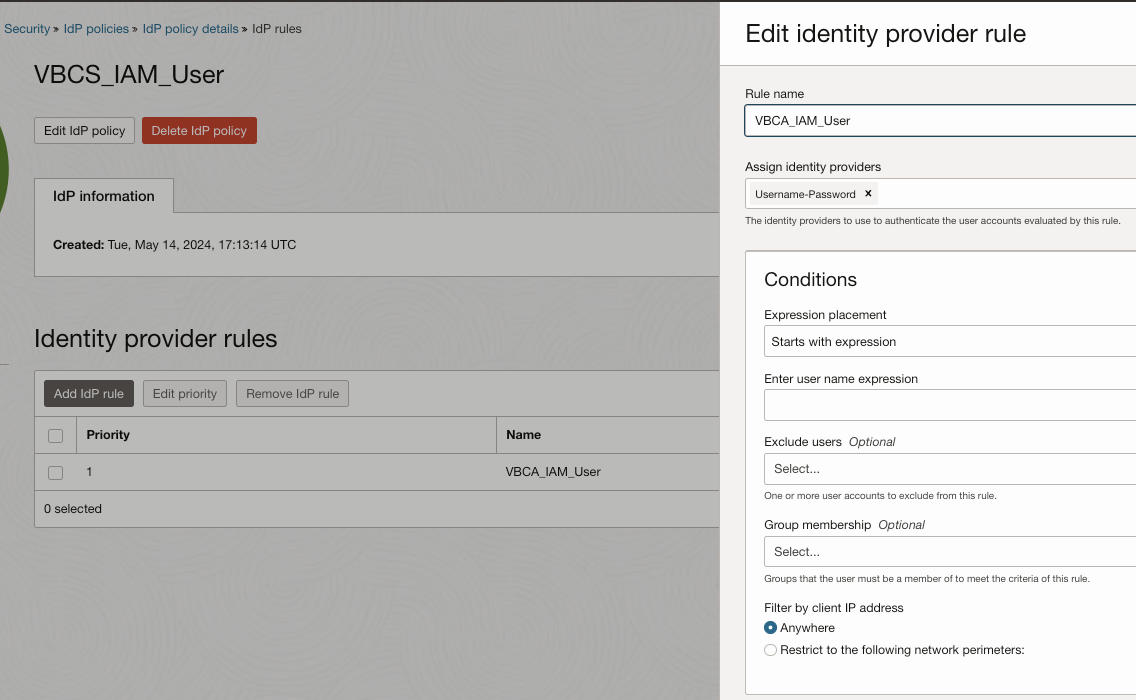1136x700 pixels.
Task: Navigate to IdP policy details breadcrumb
Action: (x=190, y=29)
